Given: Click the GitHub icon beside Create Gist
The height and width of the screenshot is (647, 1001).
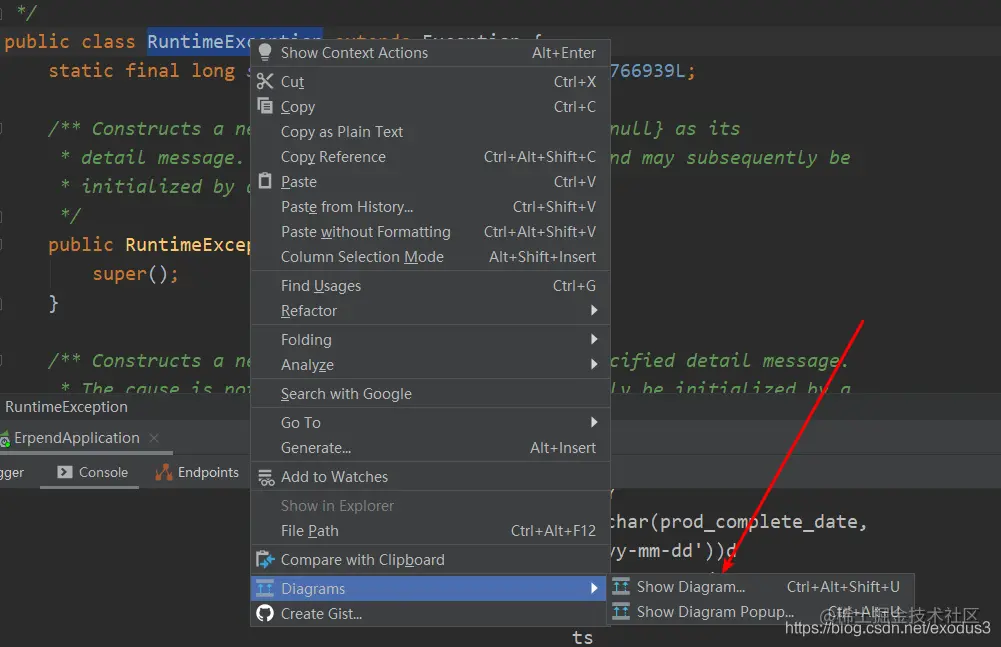Looking at the screenshot, I should (x=265, y=613).
